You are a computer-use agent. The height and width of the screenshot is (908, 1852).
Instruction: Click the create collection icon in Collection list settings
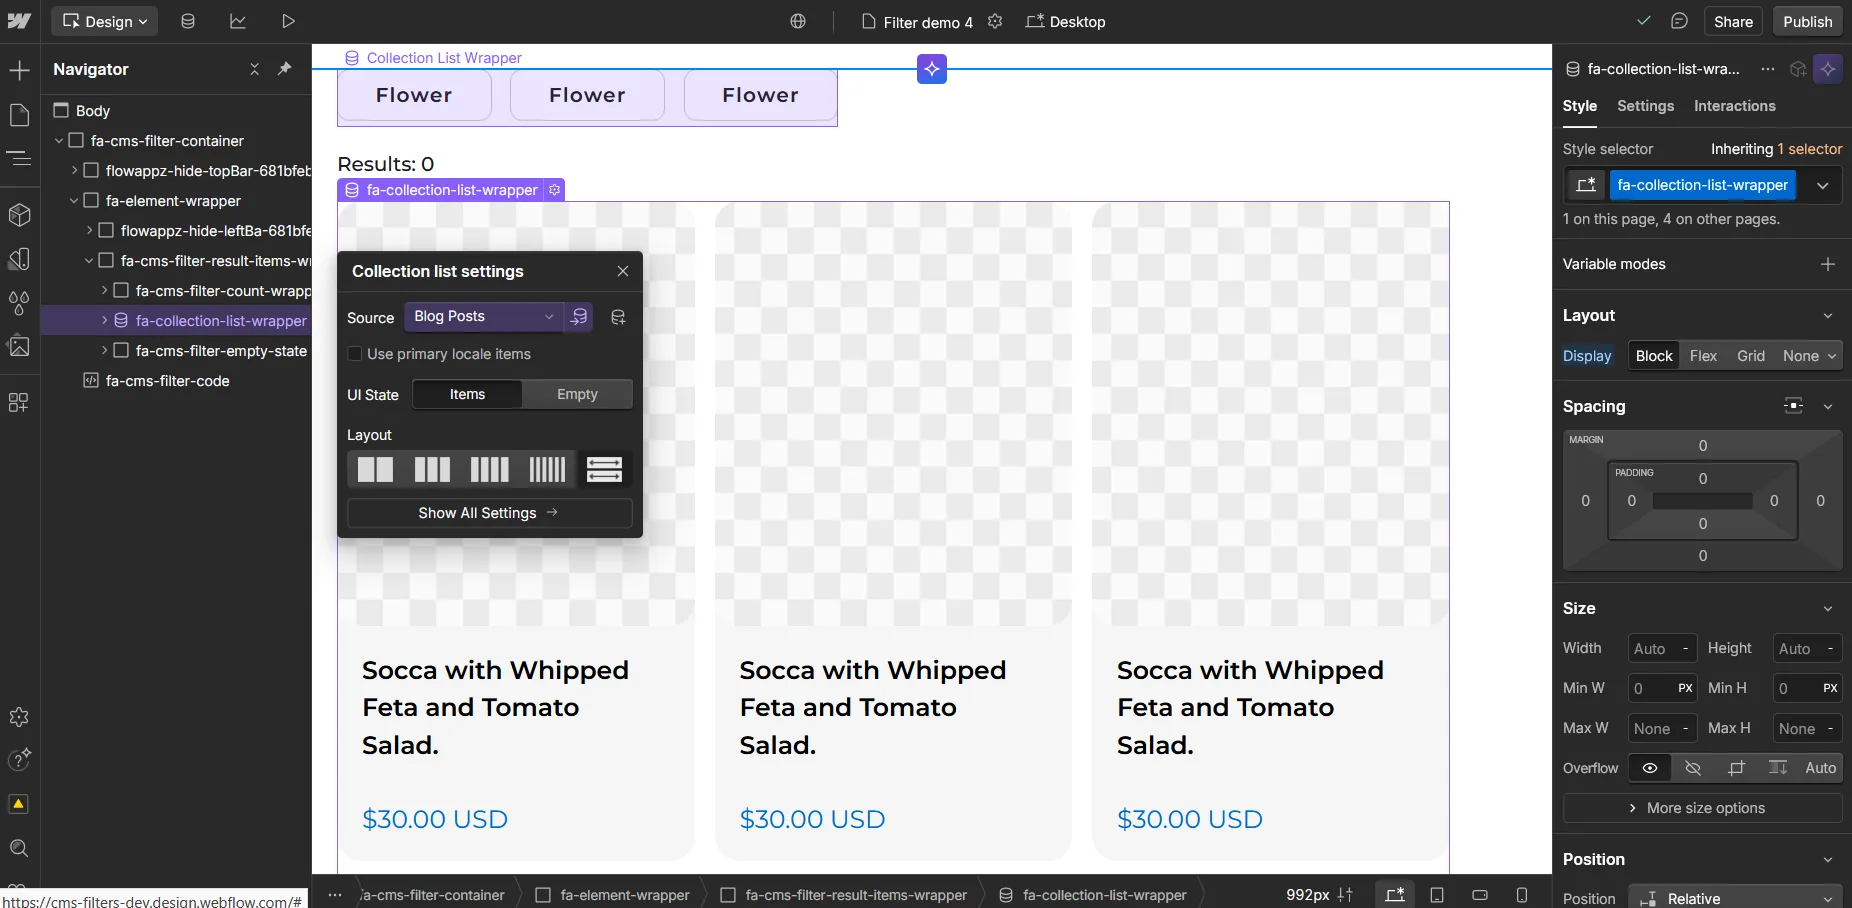point(618,317)
